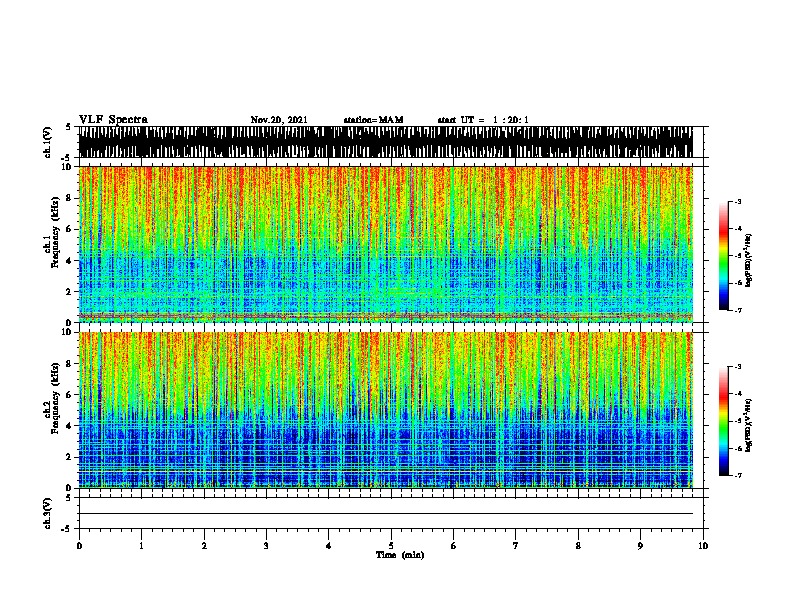Click the ch.2 PSD color scale bar
Viewport: 792px width, 612px height.
[x=724, y=421]
